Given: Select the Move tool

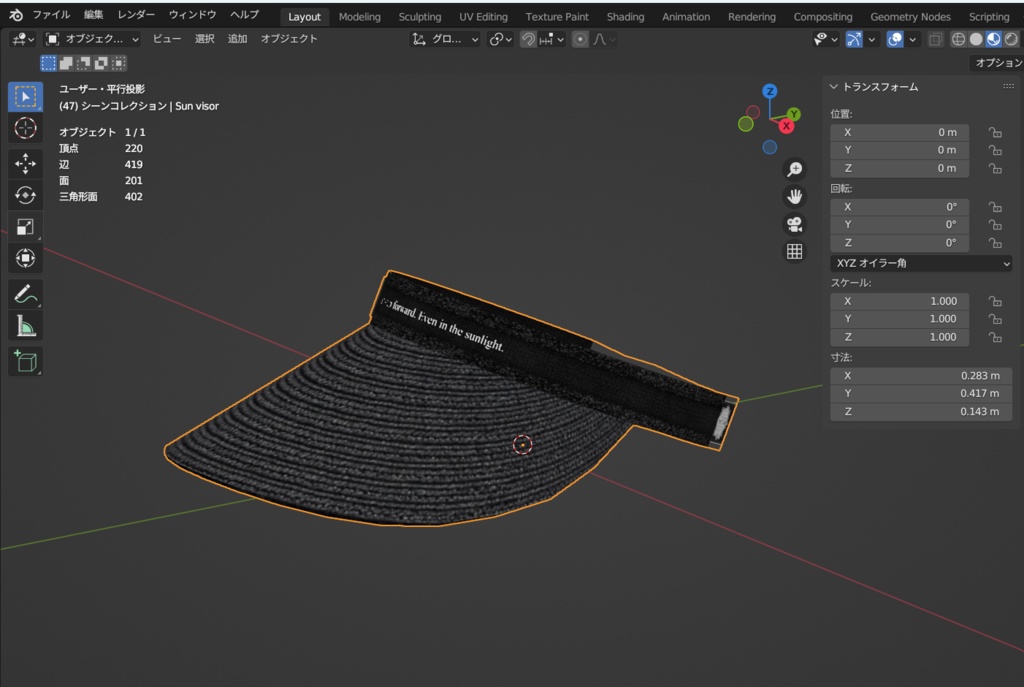Looking at the screenshot, I should point(25,163).
